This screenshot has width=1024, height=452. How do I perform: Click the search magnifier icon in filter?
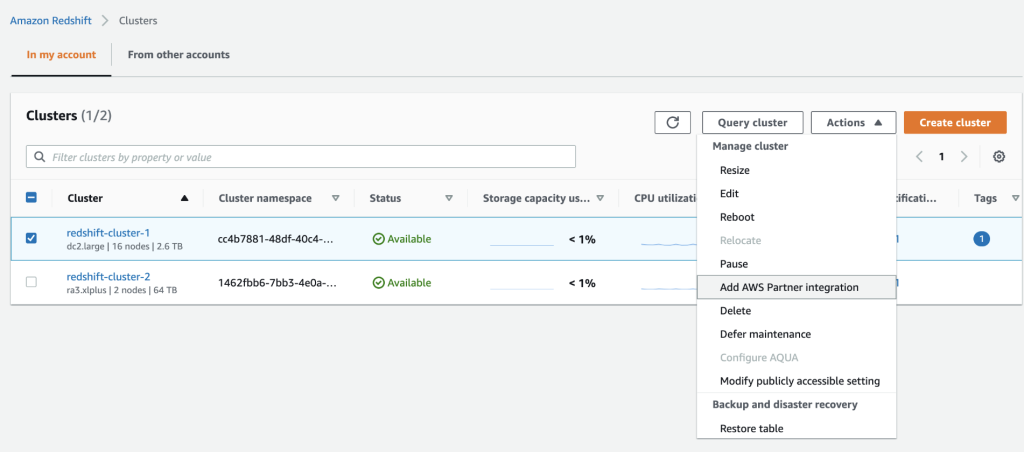[39, 157]
